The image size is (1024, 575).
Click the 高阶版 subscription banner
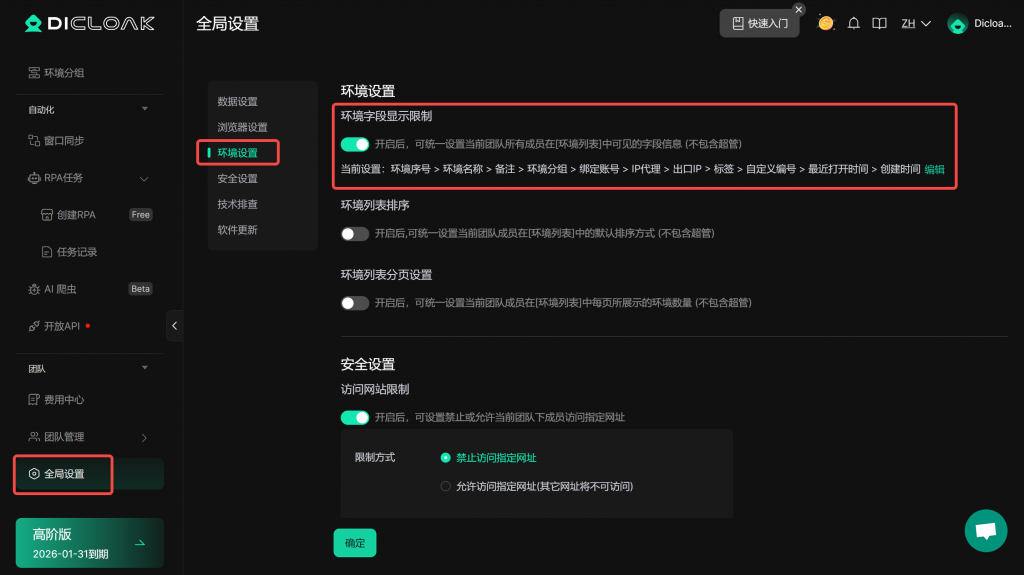tap(89, 543)
